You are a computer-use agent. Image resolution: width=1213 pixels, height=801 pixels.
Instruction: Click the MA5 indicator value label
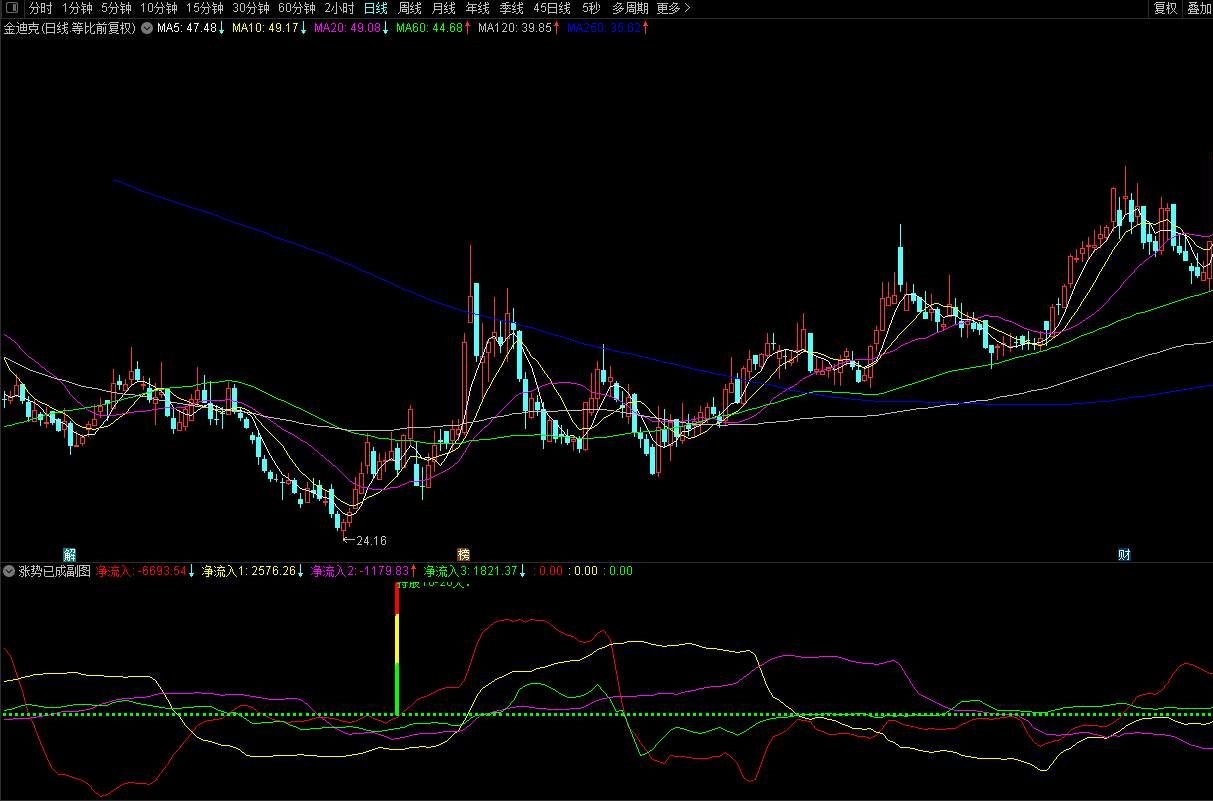(x=186, y=28)
